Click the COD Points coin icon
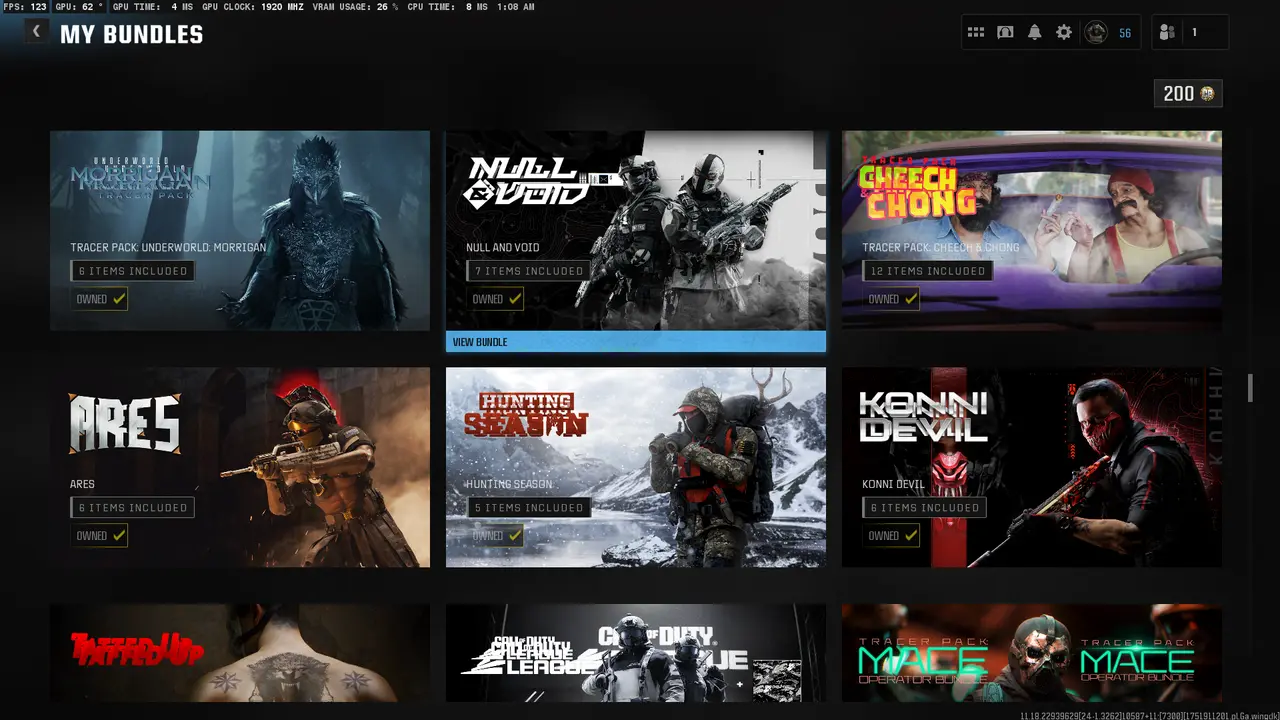The image size is (1280, 720). (1208, 94)
